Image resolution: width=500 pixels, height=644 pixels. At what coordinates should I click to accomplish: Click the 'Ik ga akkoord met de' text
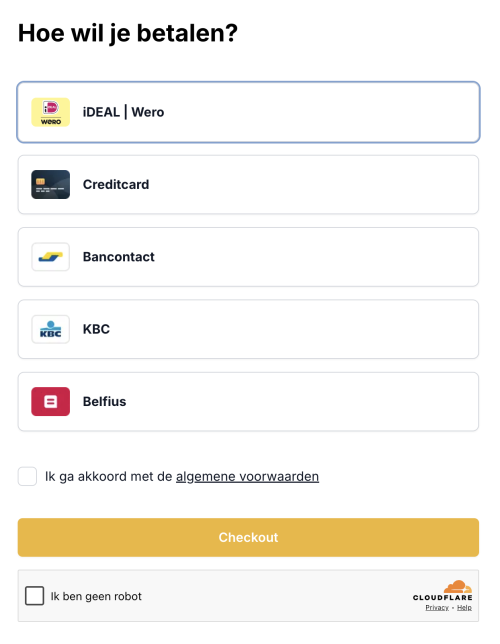(x=109, y=476)
